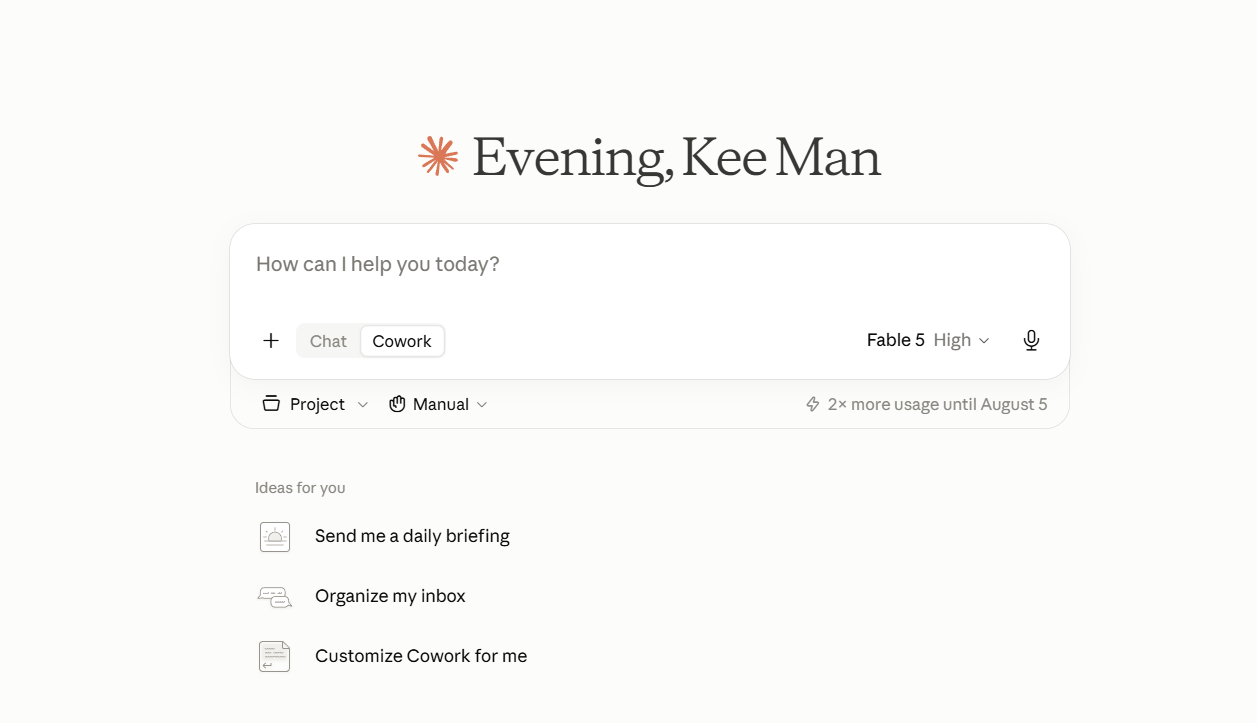The width and height of the screenshot is (1257, 723).
Task: Expand the High effort chevron
Action: [984, 341]
